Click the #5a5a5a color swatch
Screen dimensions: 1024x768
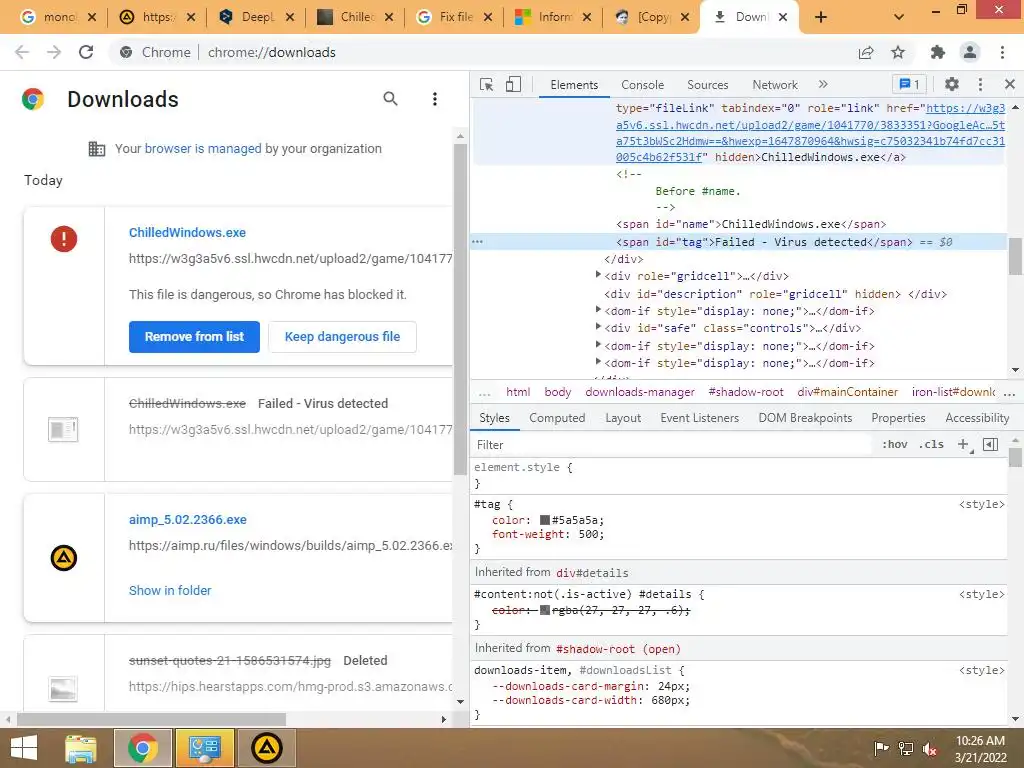point(545,520)
